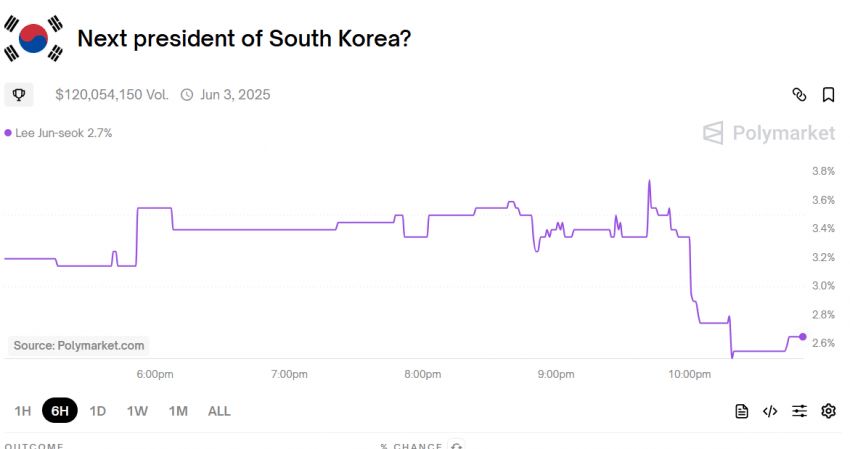Switch chart to 1M range
This screenshot has width=850, height=449.
tap(178, 411)
